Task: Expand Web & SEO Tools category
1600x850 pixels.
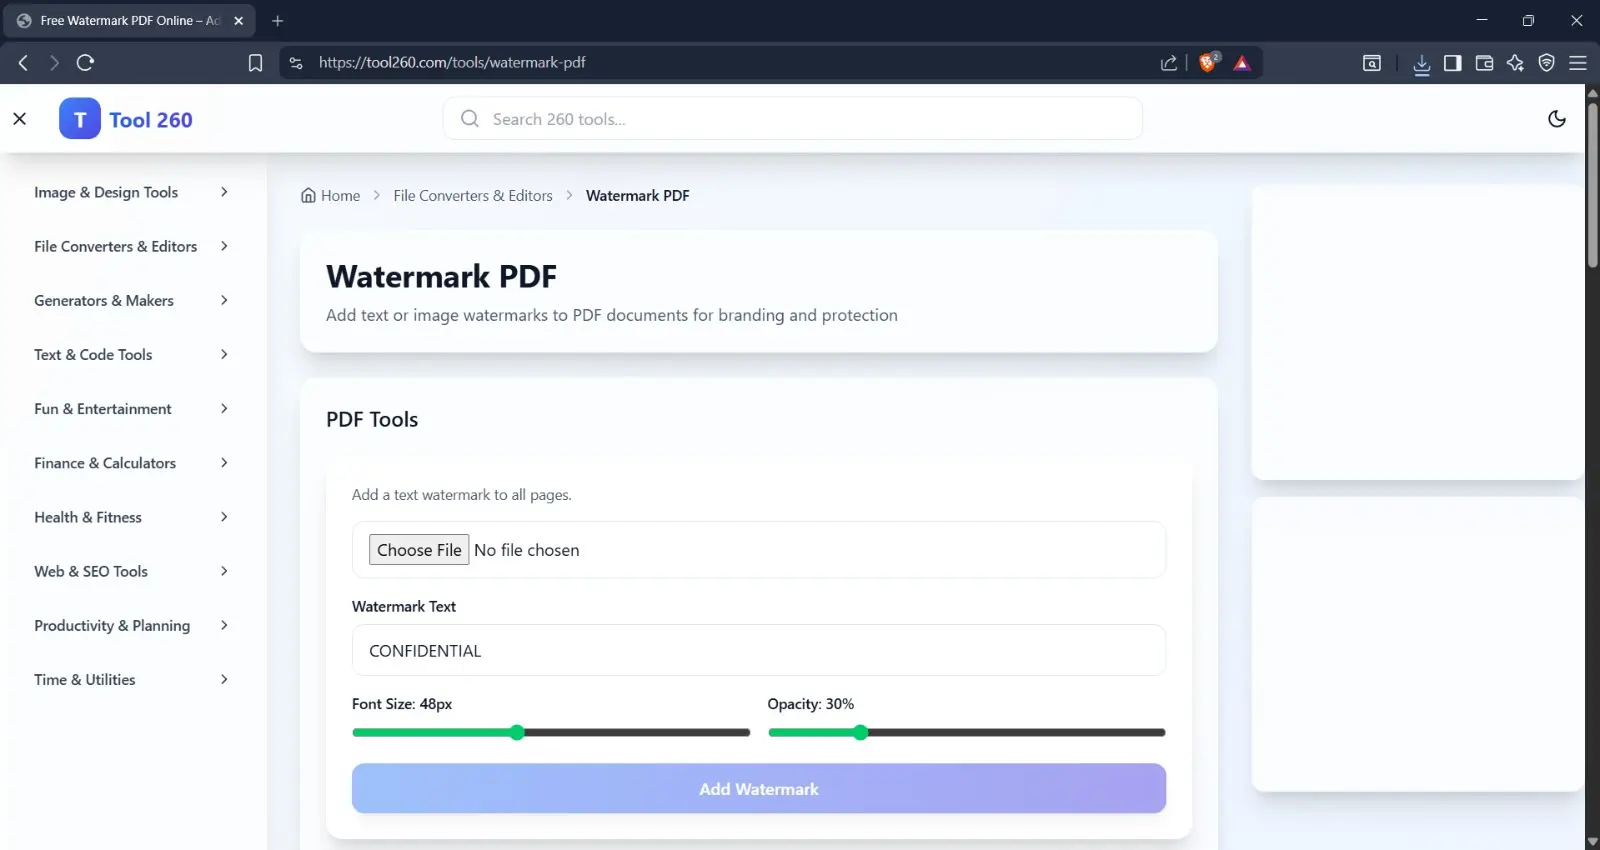Action: (x=131, y=571)
